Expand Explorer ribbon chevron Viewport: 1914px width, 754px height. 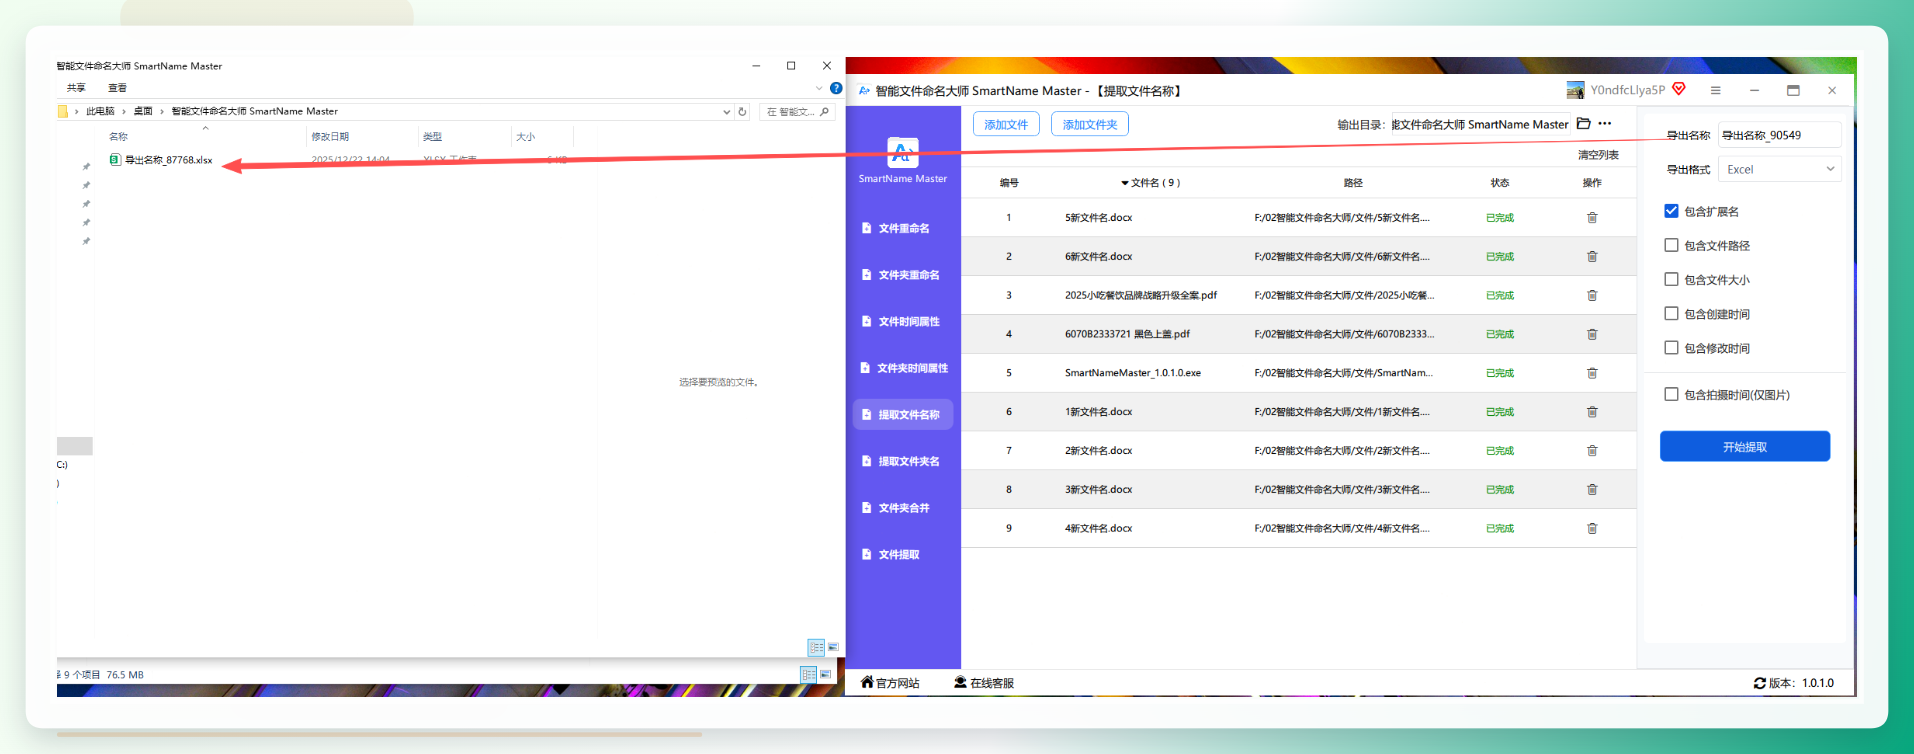[819, 88]
